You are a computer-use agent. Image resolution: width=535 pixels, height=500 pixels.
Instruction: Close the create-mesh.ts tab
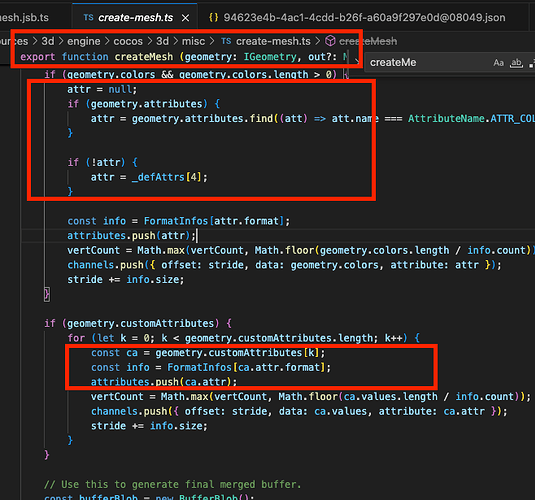point(185,18)
